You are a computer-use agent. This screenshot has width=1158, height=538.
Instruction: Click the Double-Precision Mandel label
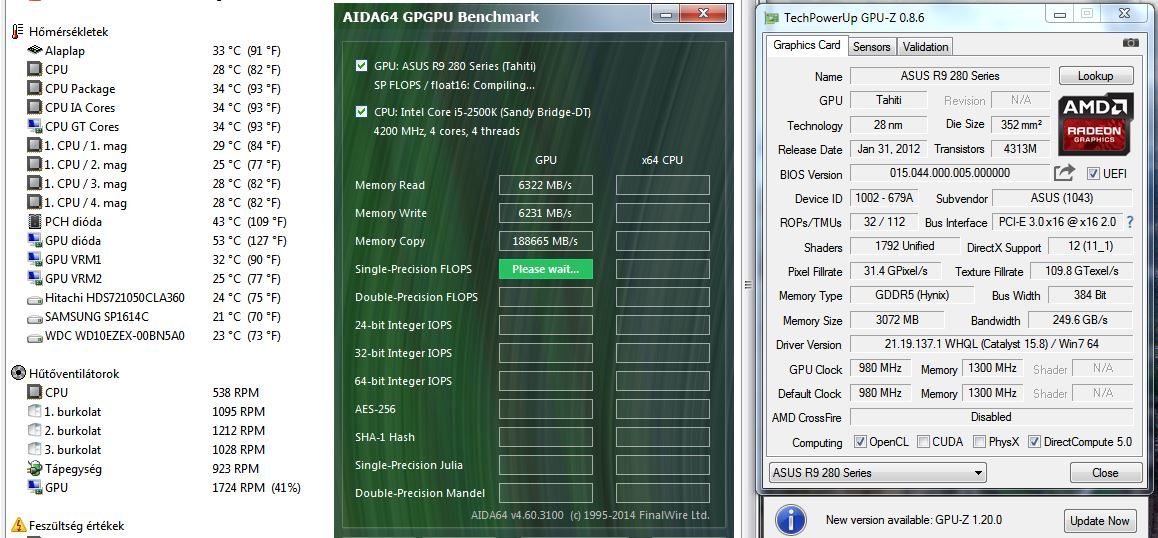click(x=420, y=493)
